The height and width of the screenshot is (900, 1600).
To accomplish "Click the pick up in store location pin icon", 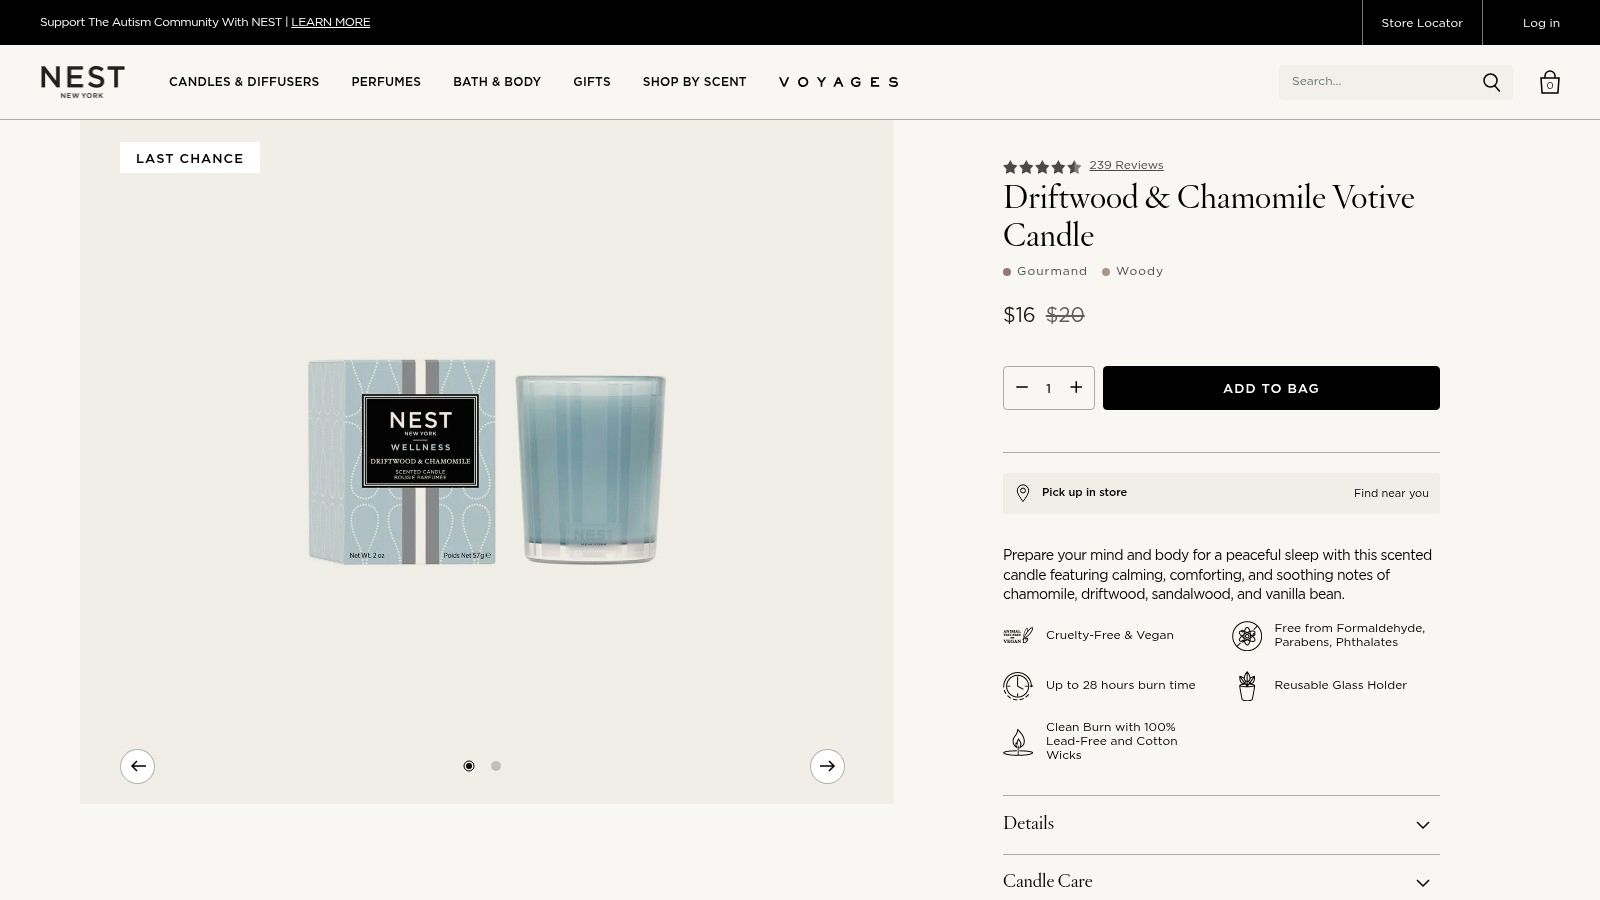I will (x=1022, y=492).
